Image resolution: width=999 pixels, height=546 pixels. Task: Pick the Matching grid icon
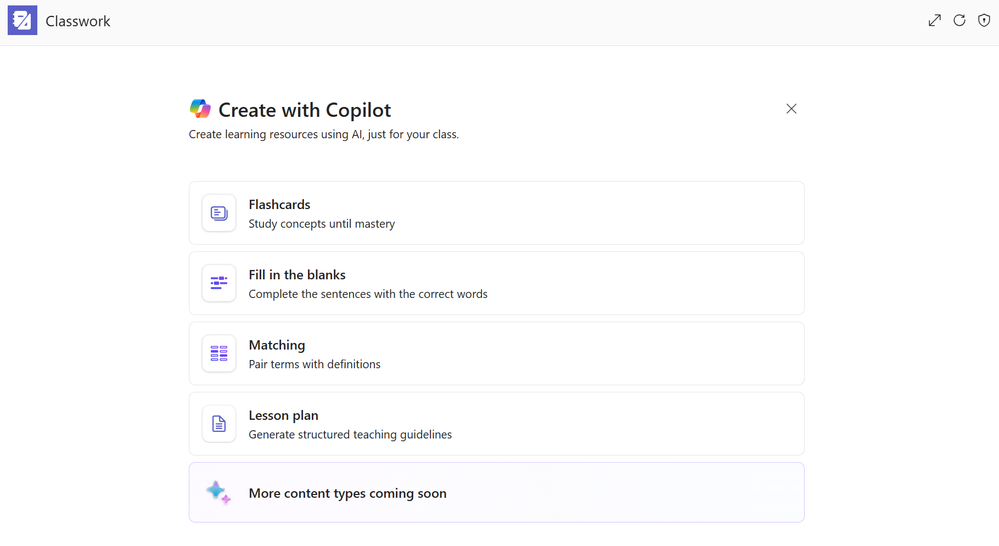tap(219, 353)
